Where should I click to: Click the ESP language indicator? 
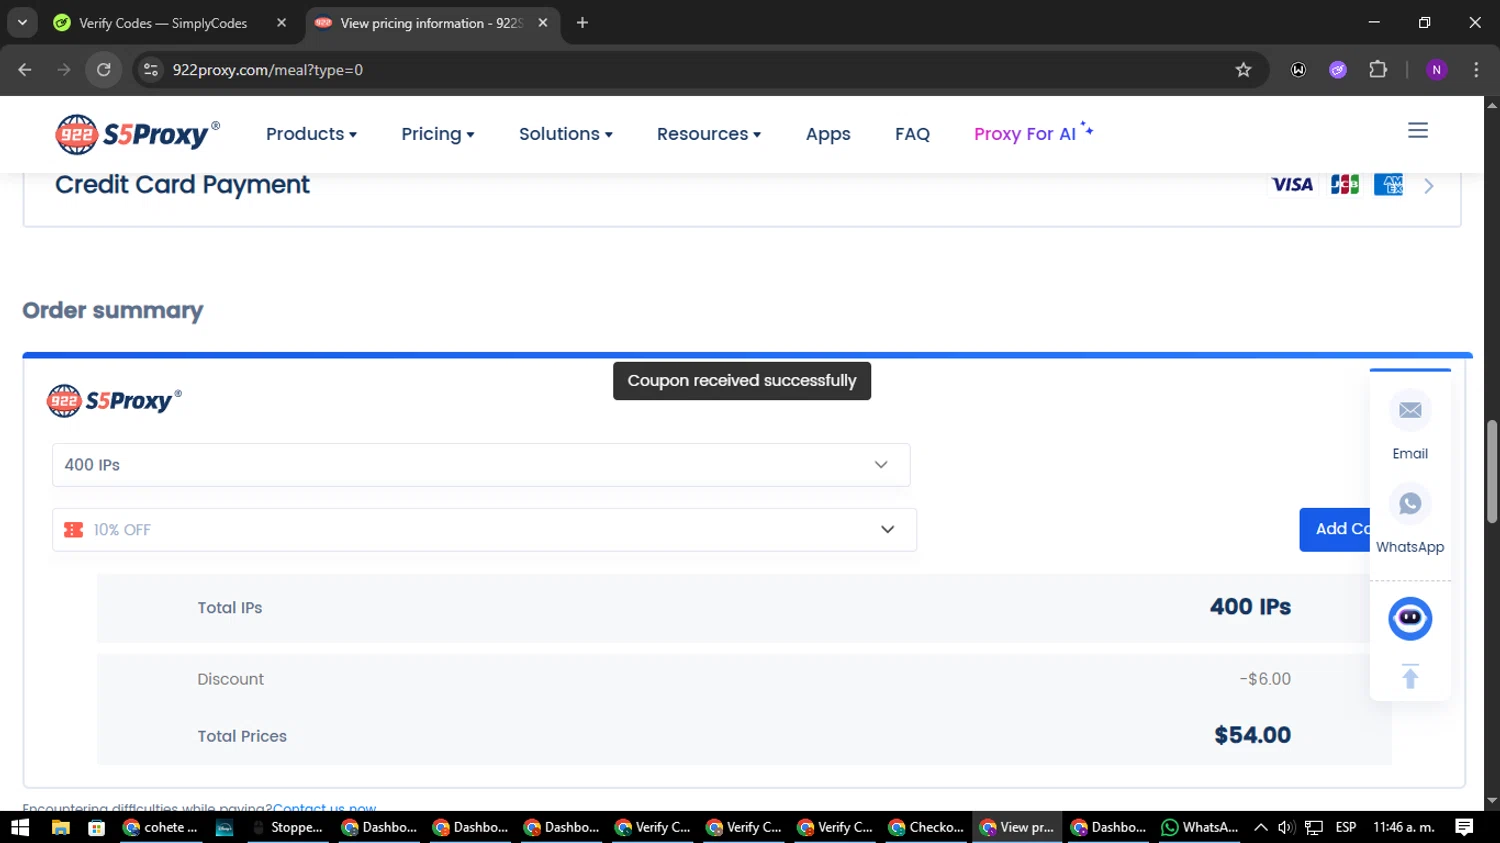click(x=1346, y=827)
